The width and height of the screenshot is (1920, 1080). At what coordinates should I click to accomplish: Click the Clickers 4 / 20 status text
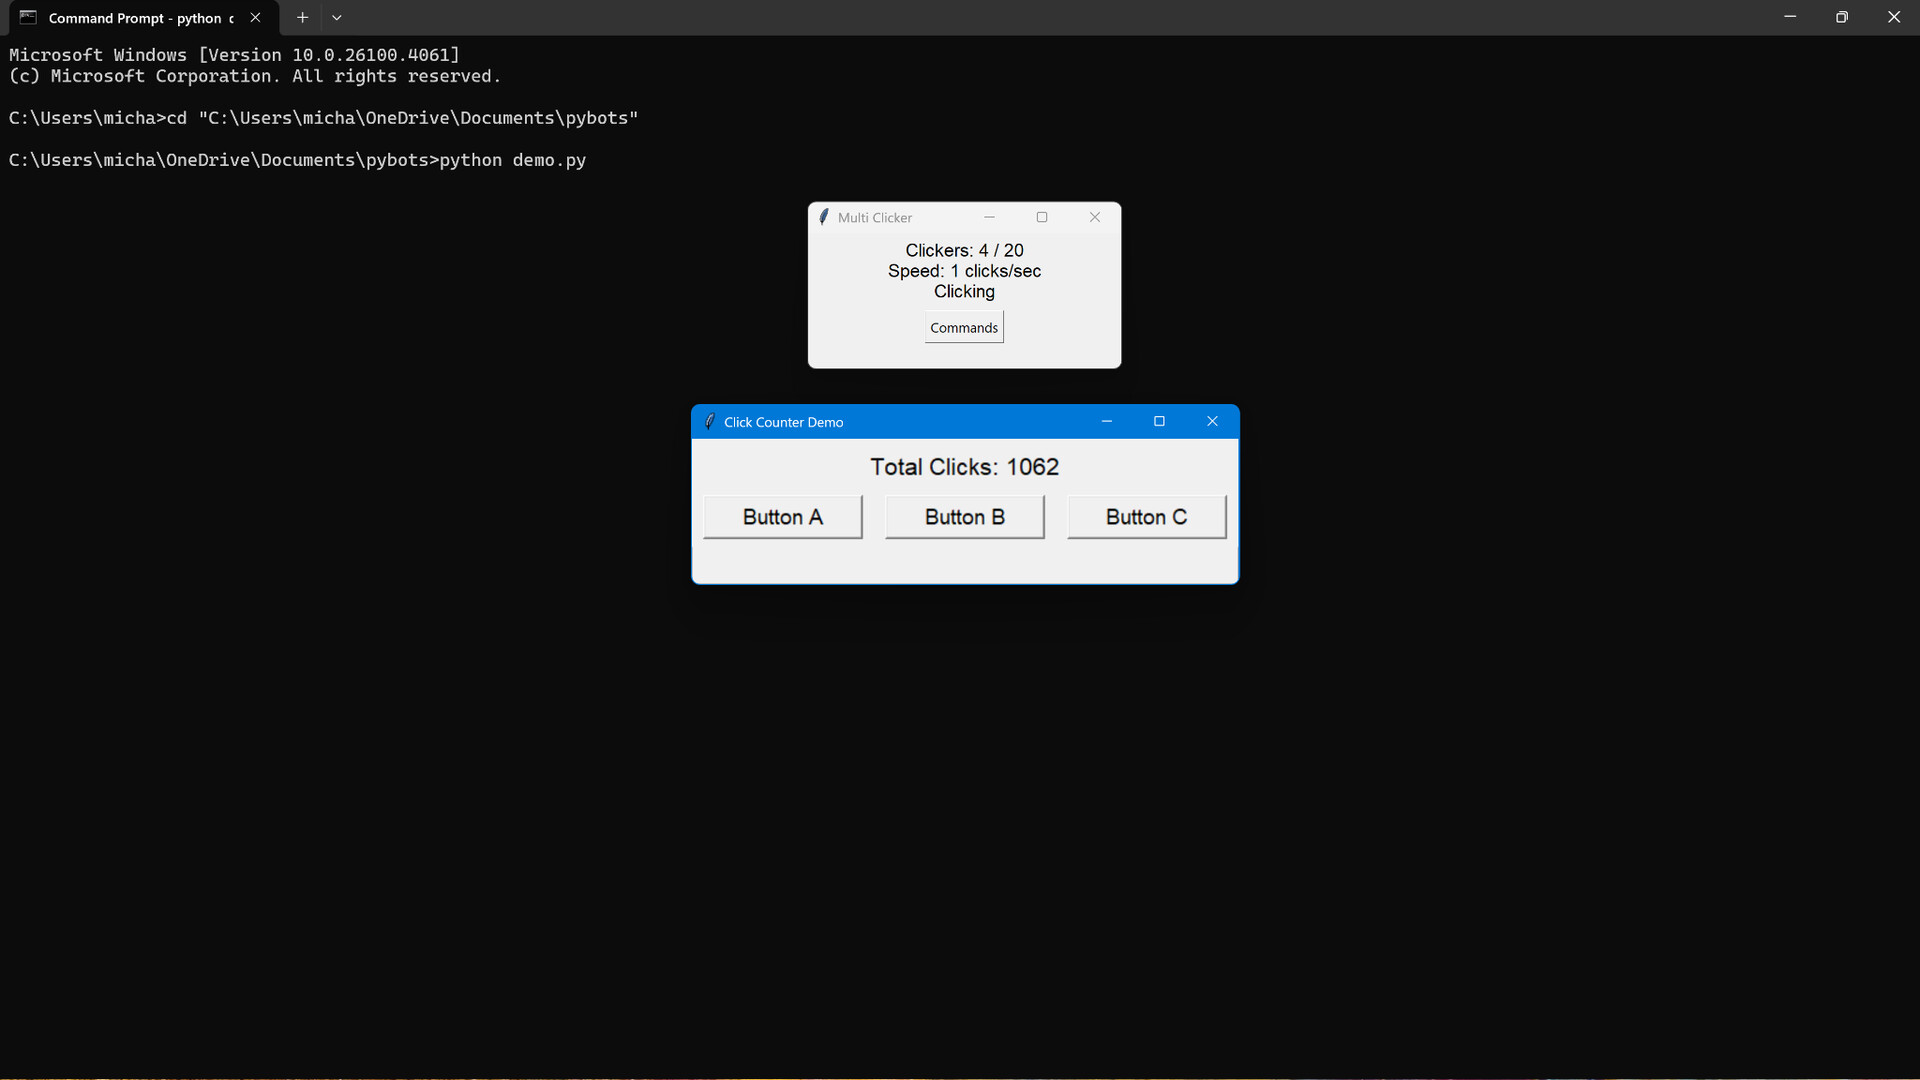point(964,250)
